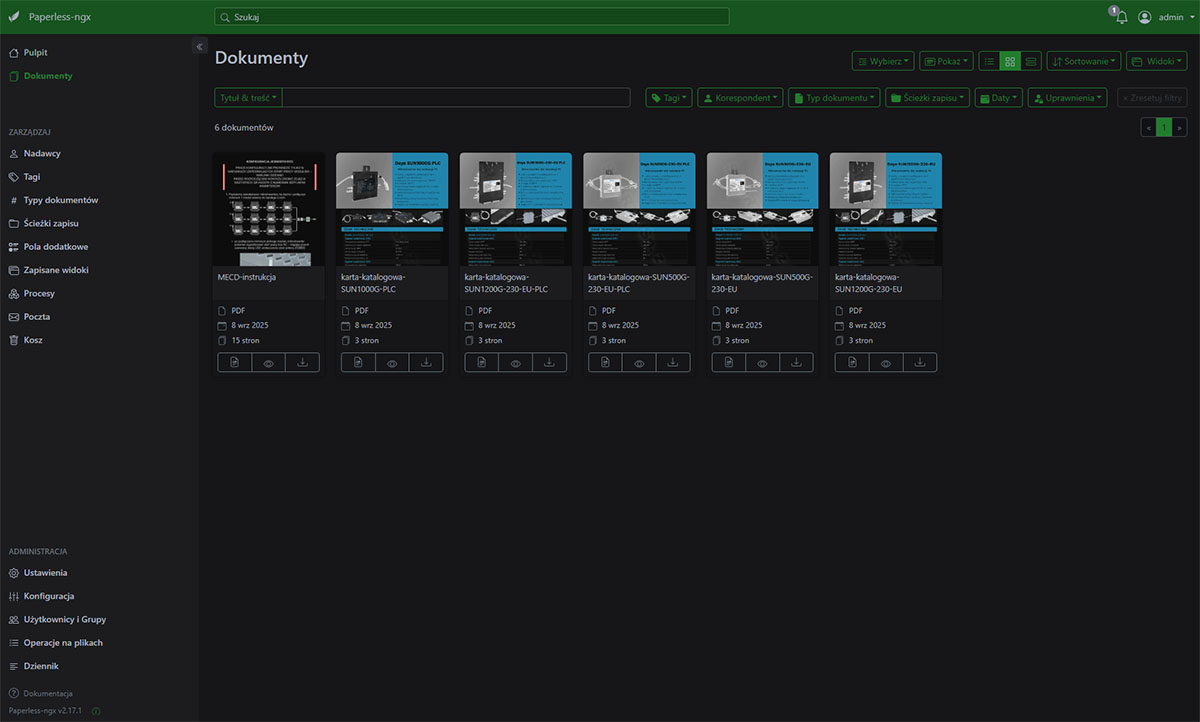The height and width of the screenshot is (722, 1200).
Task: Open the Dokumentacja link
Action: (x=47, y=693)
